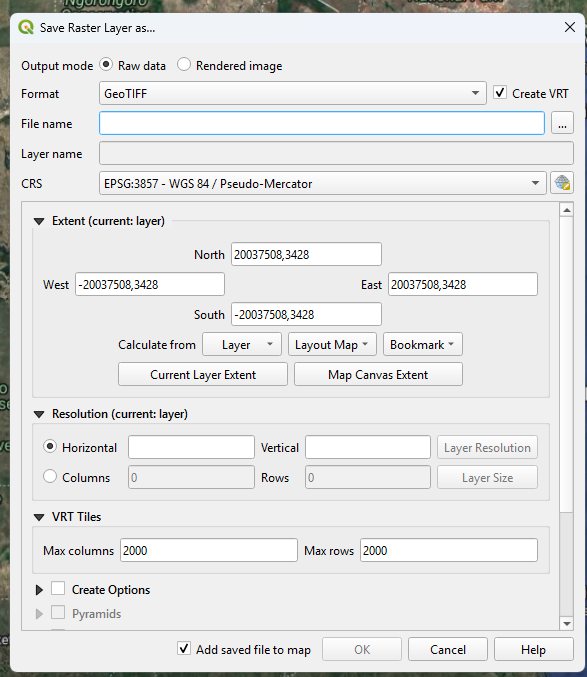Select the Rendered image output mode
587x677 pixels.
click(184, 64)
